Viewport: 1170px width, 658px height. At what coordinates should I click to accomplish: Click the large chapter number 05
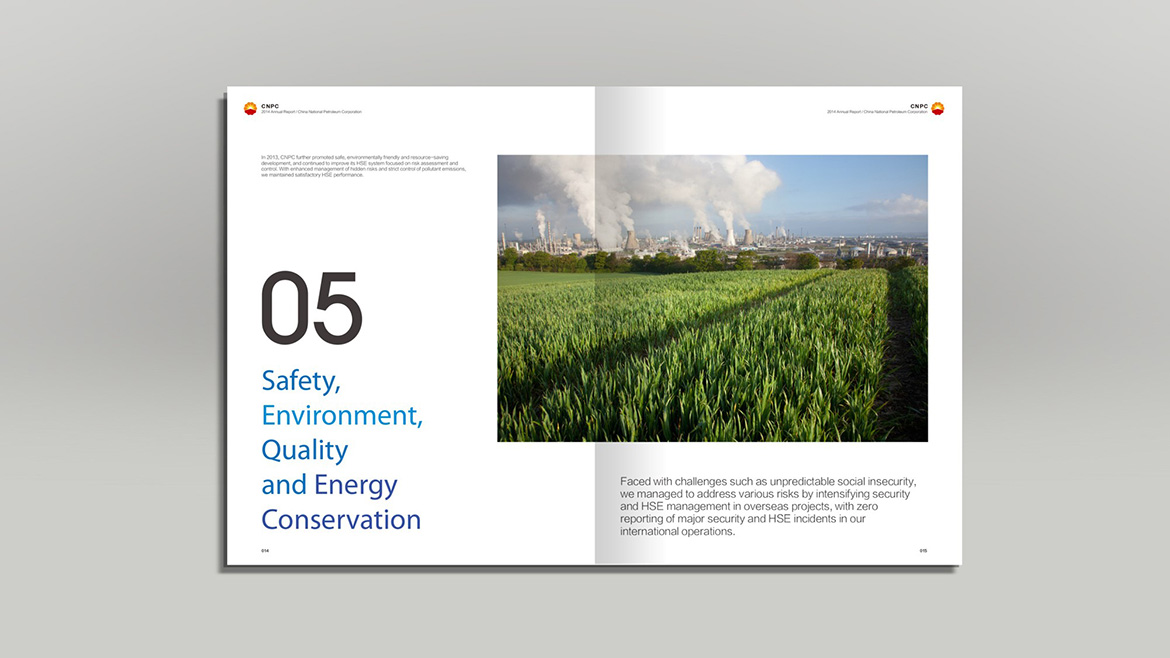311,309
